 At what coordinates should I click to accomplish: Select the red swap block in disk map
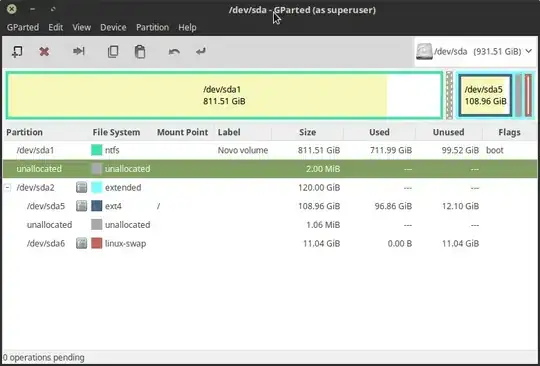click(528, 95)
